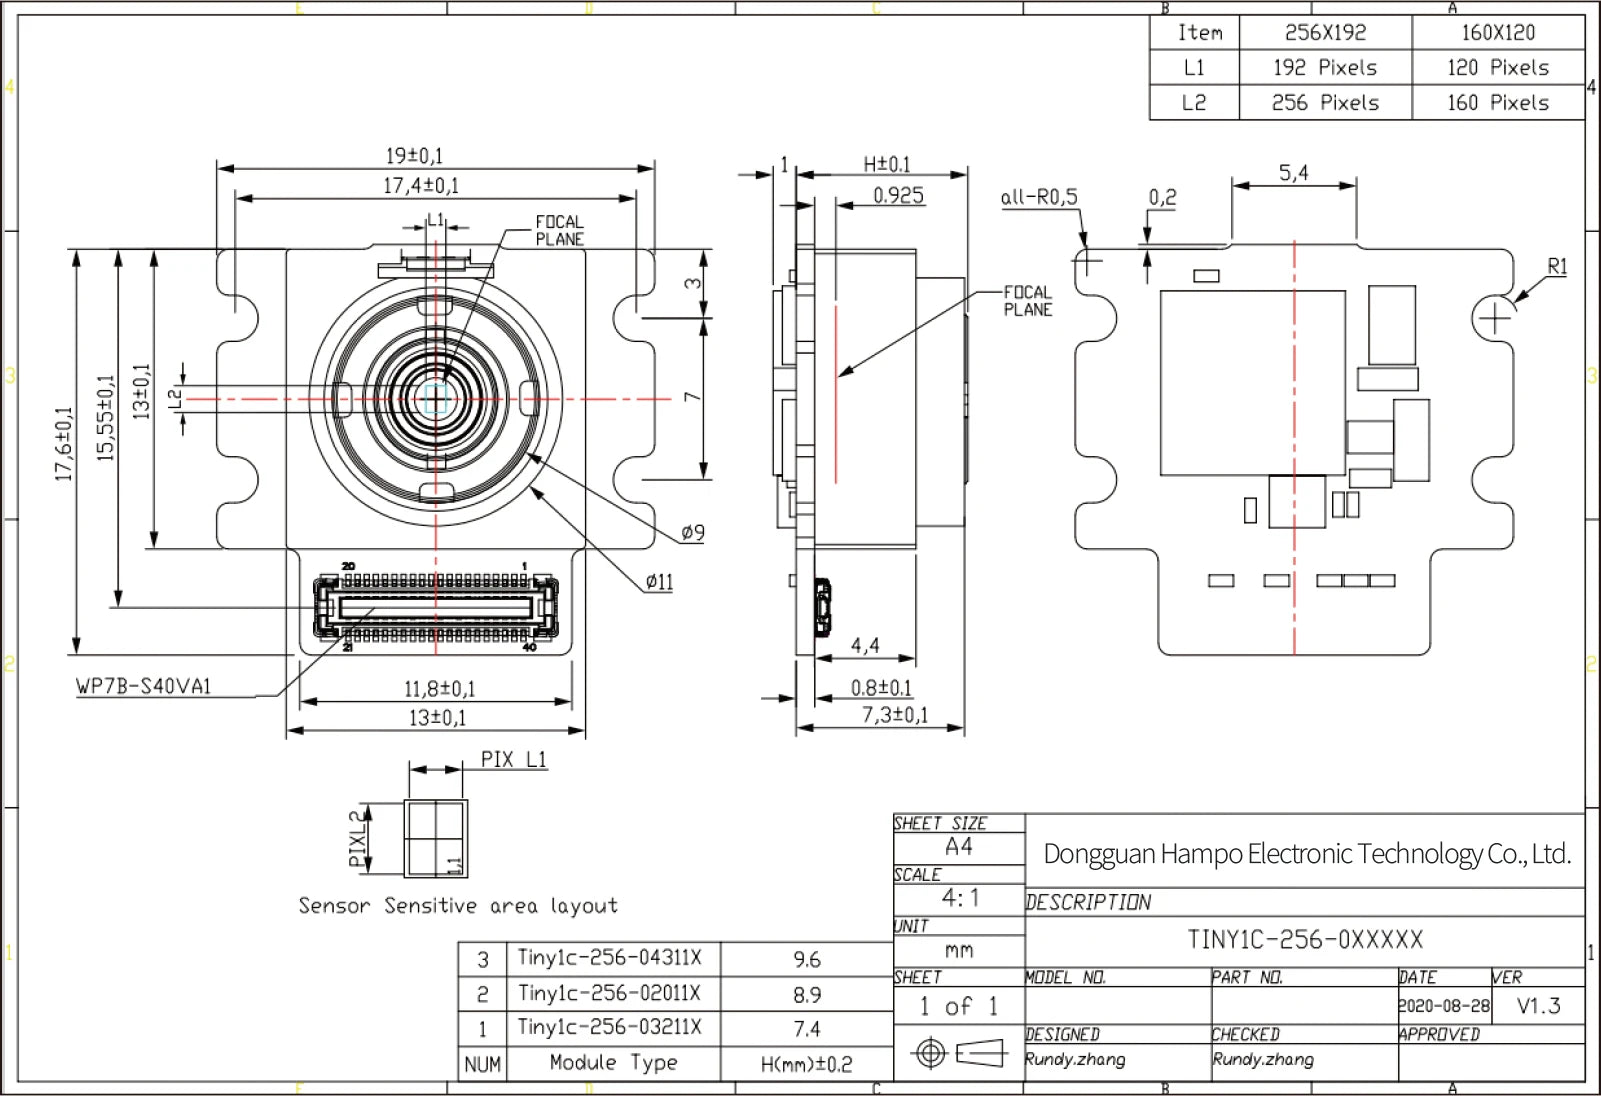This screenshot has height=1096, width=1601.
Task: Select the large square chip on rear view
Action: (1252, 382)
